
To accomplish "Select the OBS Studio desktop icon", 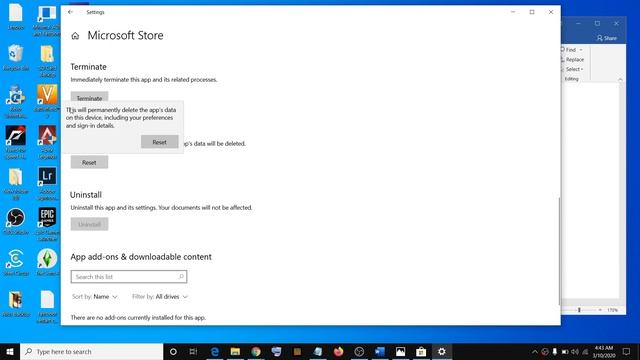I will click(x=16, y=222).
